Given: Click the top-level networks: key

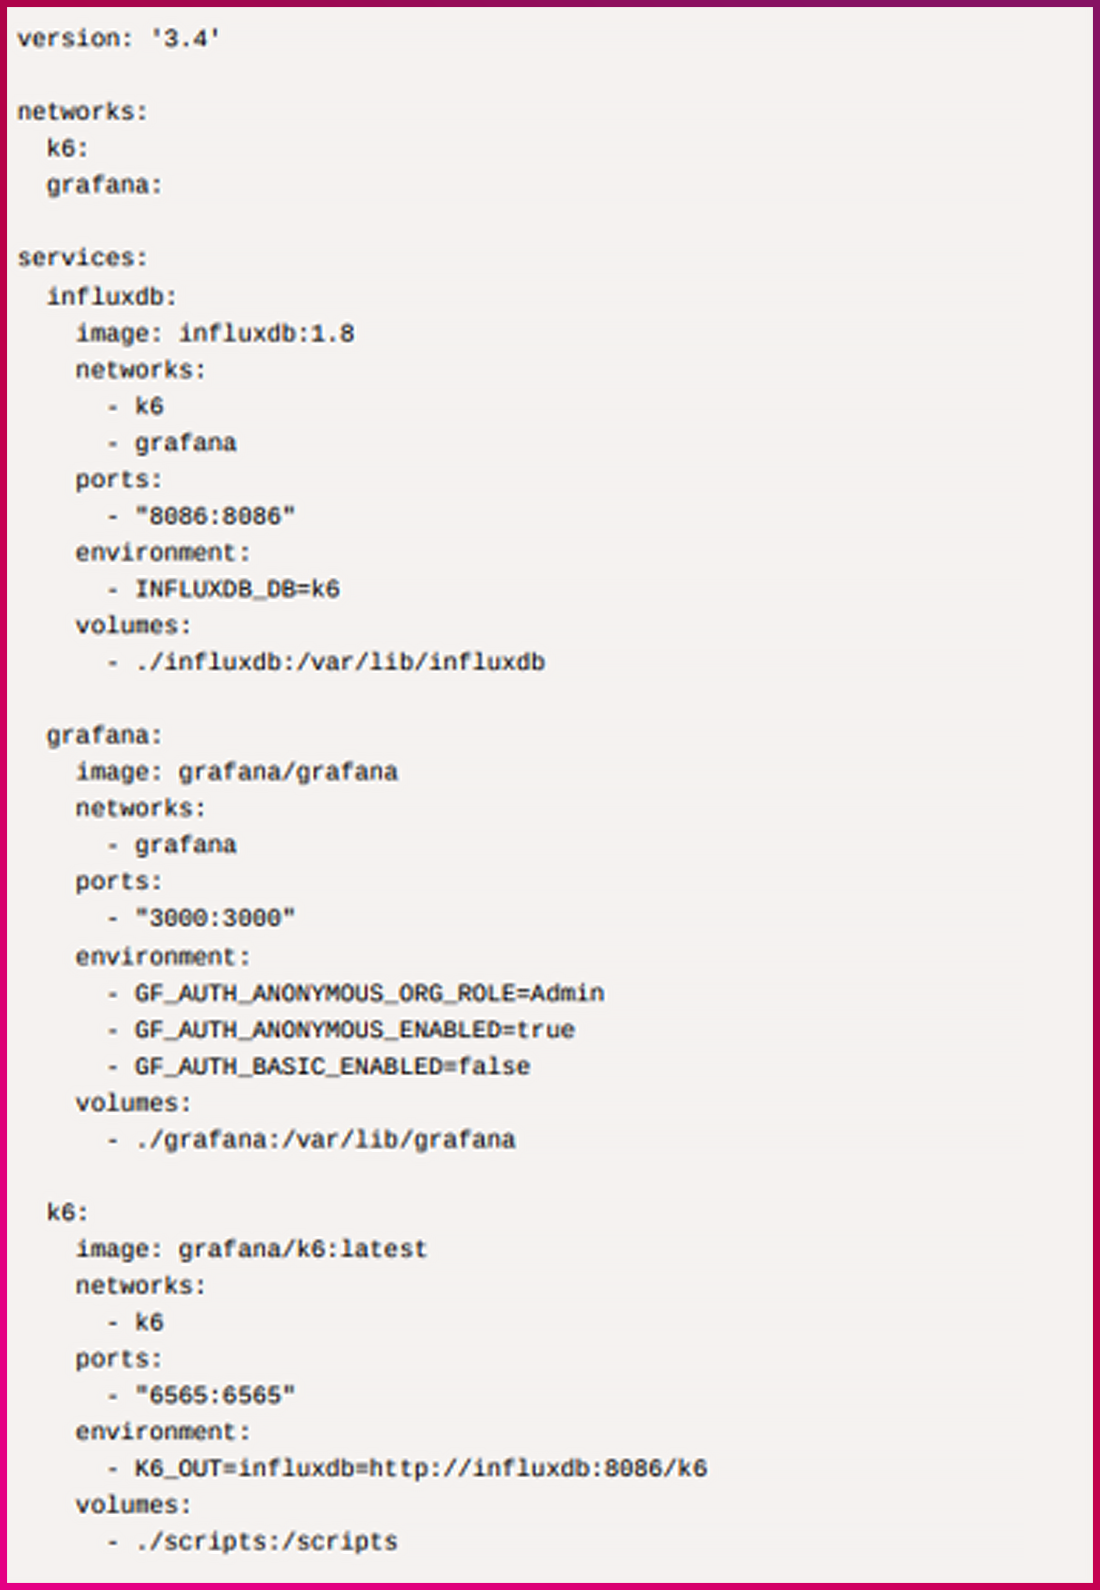Looking at the screenshot, I should [82, 111].
